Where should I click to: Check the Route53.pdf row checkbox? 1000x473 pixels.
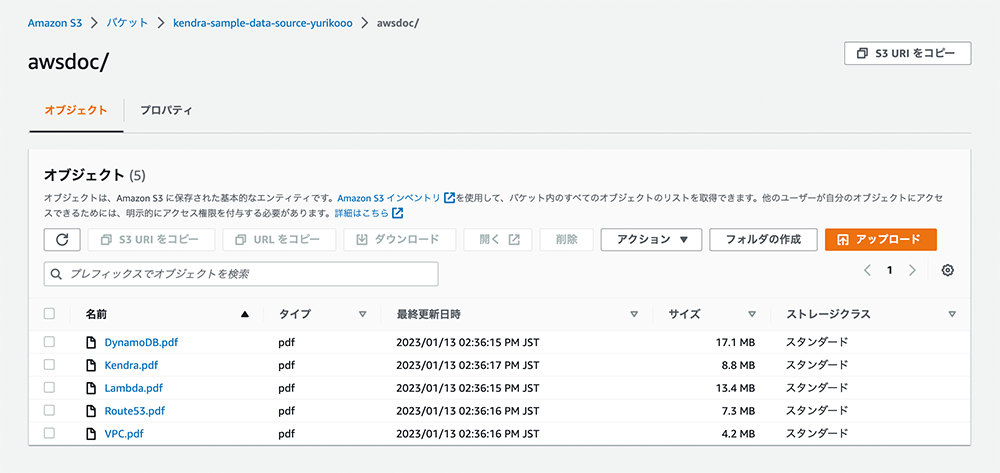point(49,411)
